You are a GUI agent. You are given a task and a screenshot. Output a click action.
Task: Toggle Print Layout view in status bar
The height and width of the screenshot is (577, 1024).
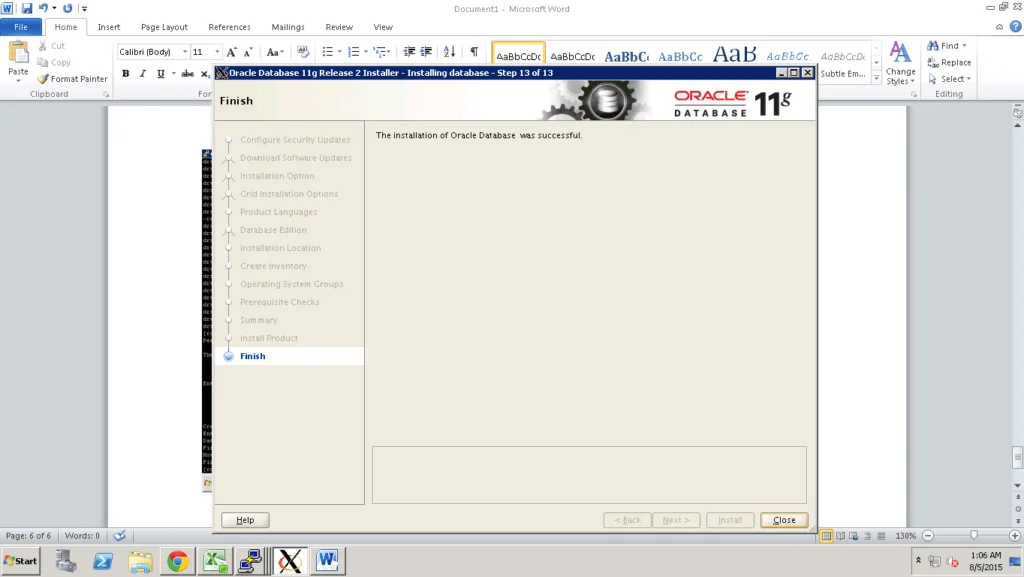coord(826,536)
